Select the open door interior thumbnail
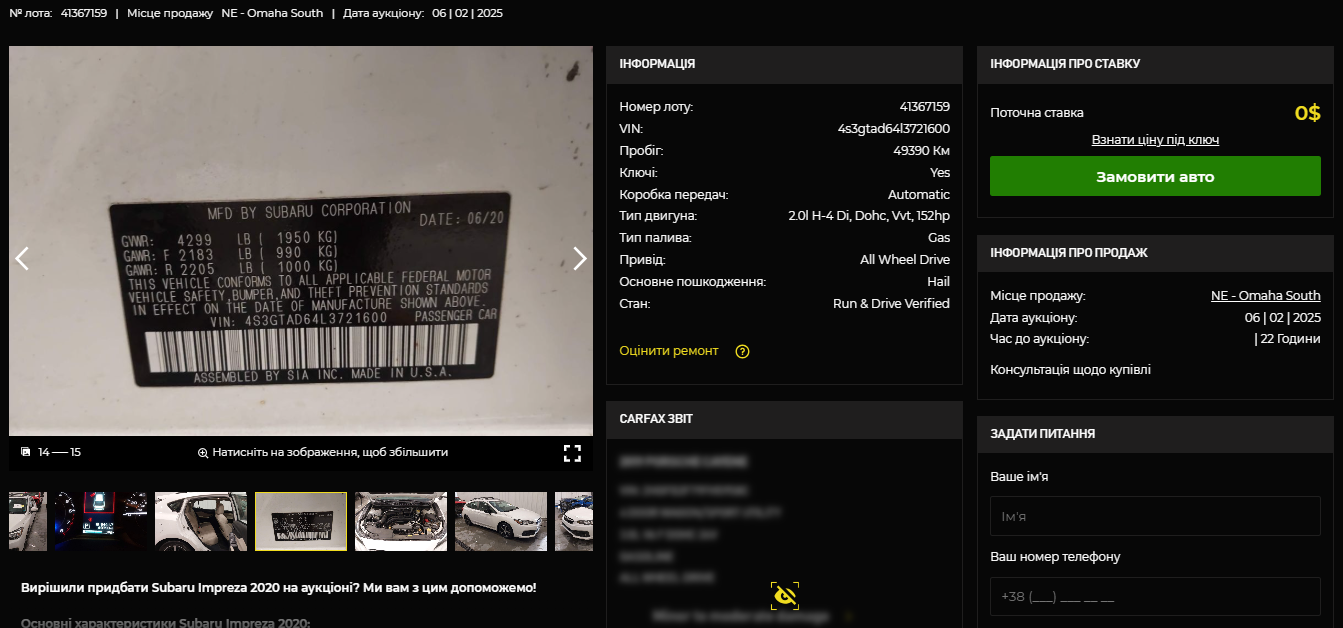1343x628 pixels. [x=201, y=521]
